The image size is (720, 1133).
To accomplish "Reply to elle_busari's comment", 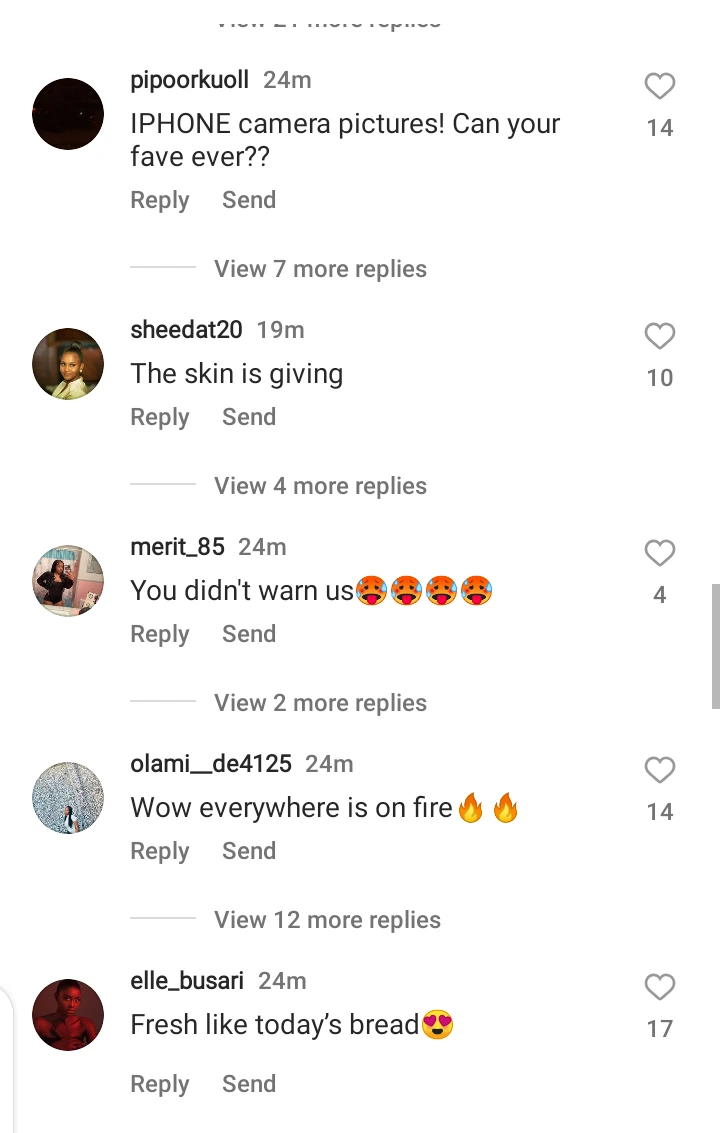I will pyautogui.click(x=160, y=1084).
